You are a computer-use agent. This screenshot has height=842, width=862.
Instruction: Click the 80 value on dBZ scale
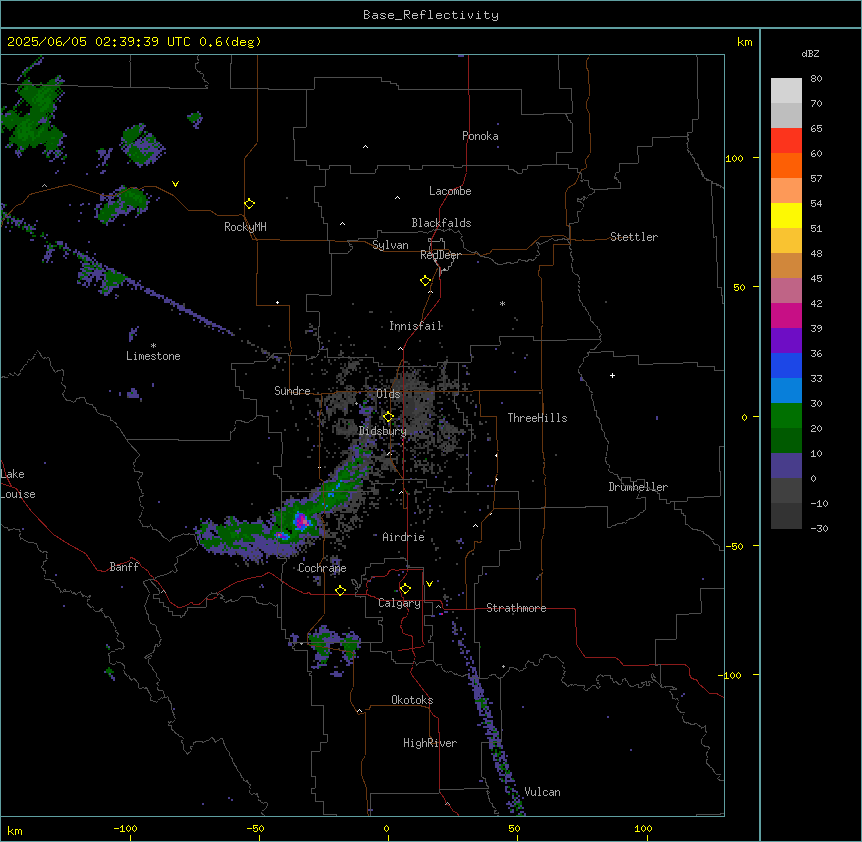pos(816,79)
